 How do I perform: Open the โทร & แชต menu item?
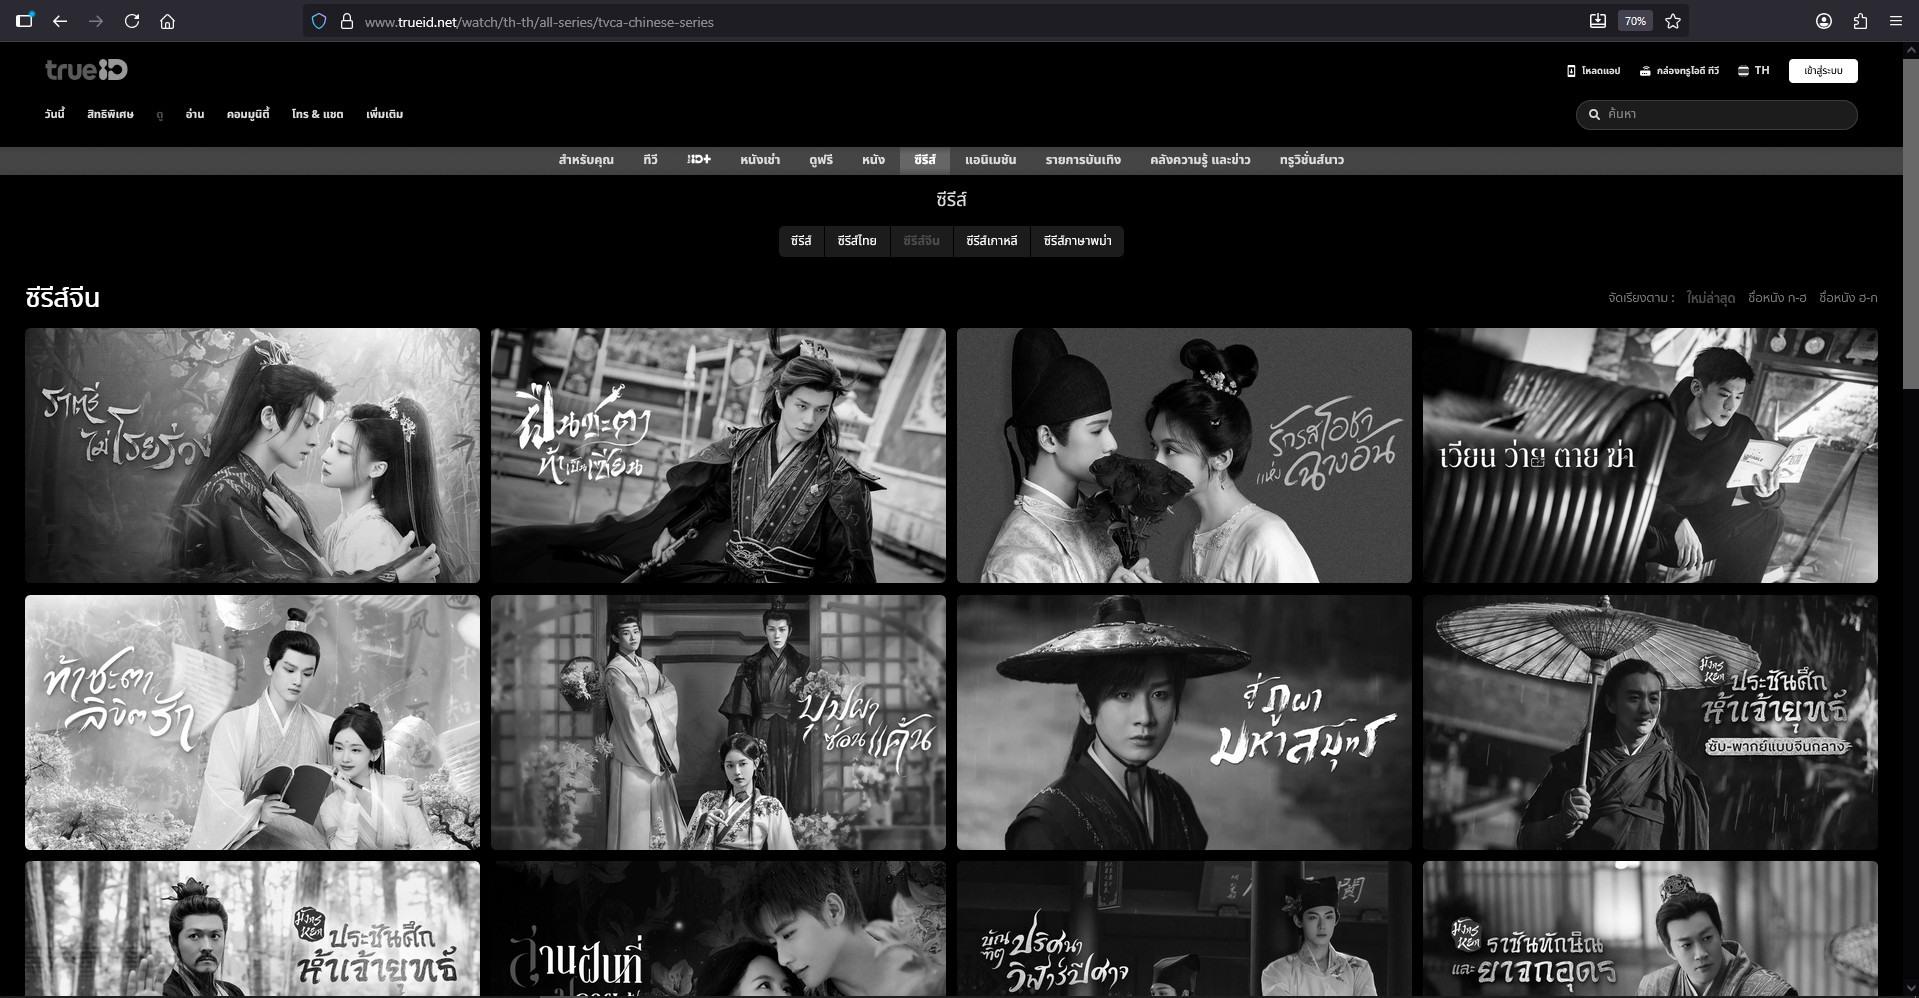pyautogui.click(x=317, y=114)
